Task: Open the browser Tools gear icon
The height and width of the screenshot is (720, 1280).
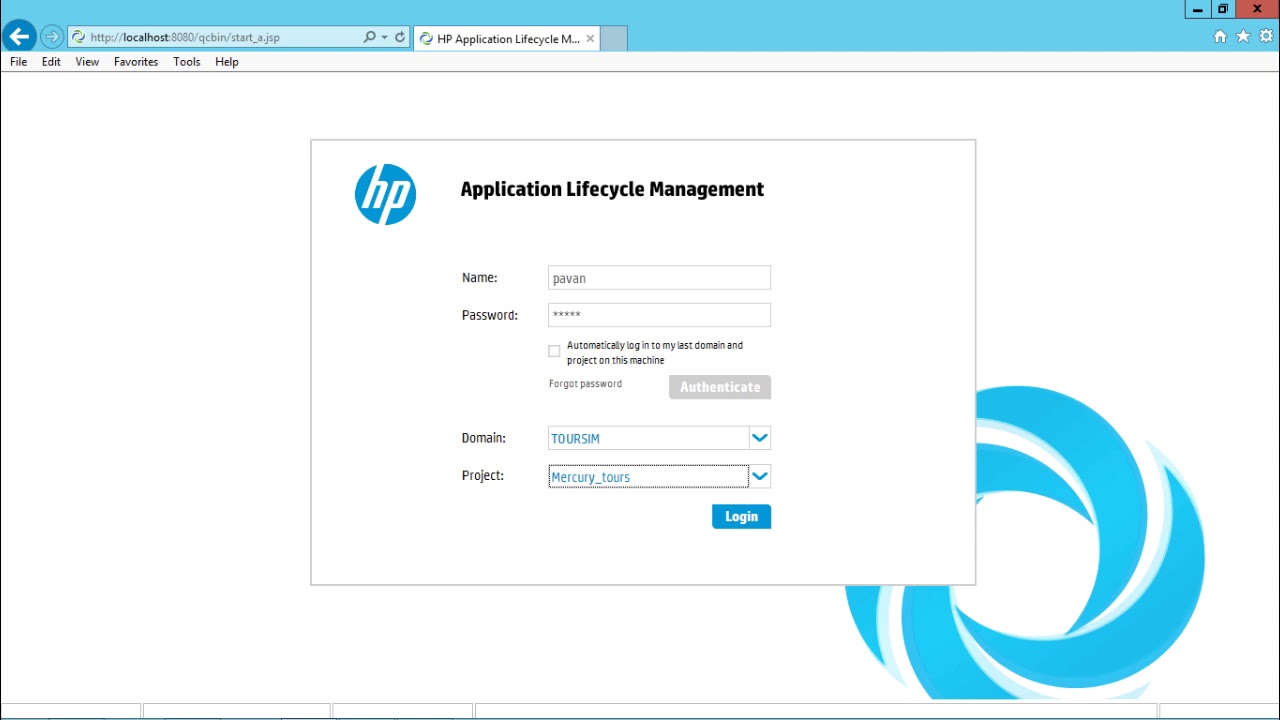Action: click(x=1266, y=36)
